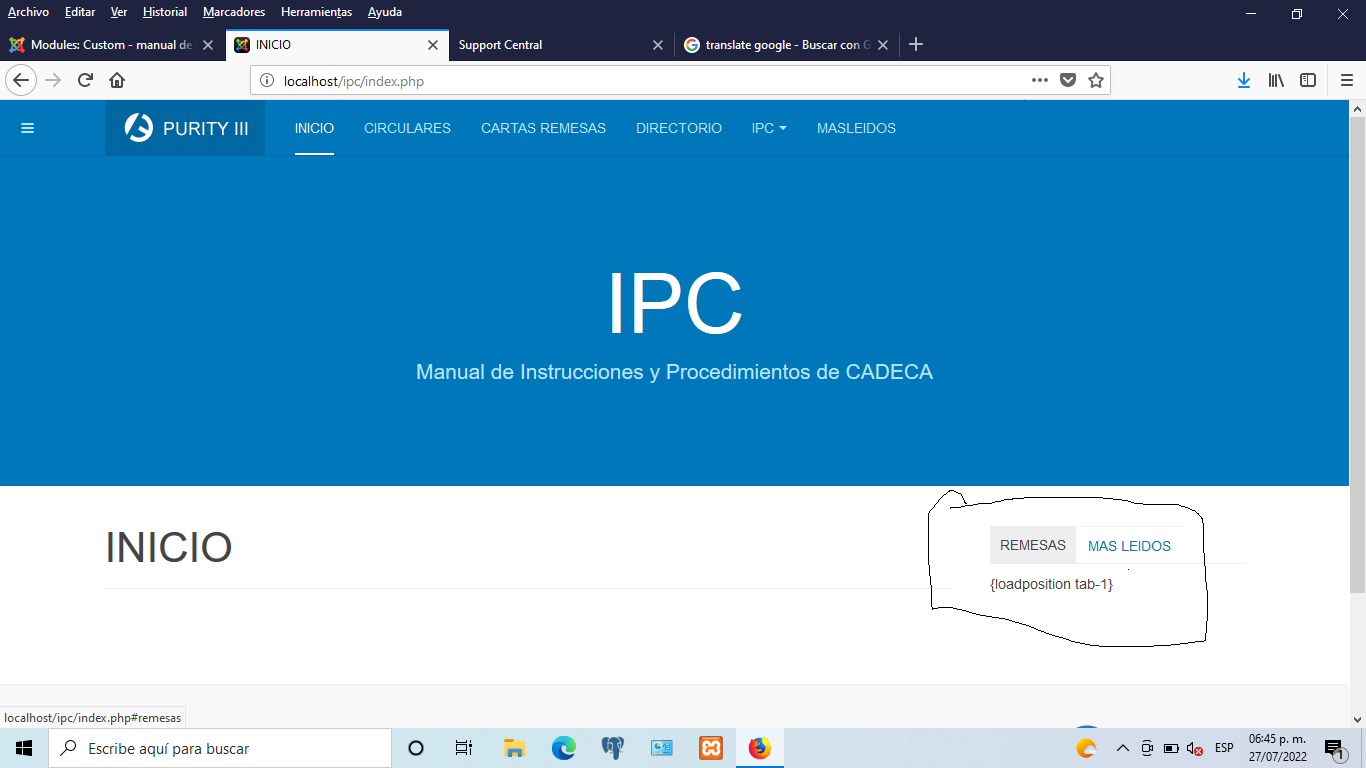
Task: Open a new browser tab
Action: (916, 45)
